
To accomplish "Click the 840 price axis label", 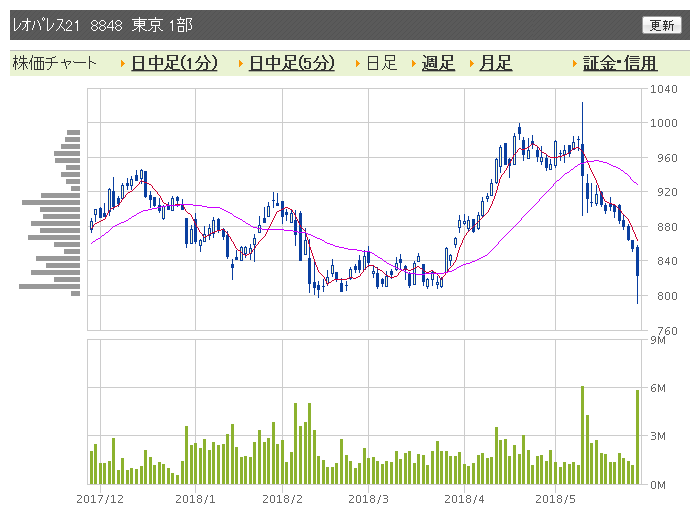I will pyautogui.click(x=667, y=261).
